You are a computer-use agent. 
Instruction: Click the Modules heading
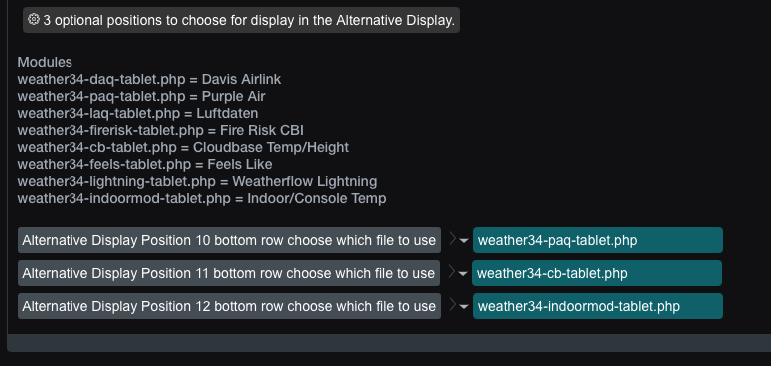tap(45, 62)
